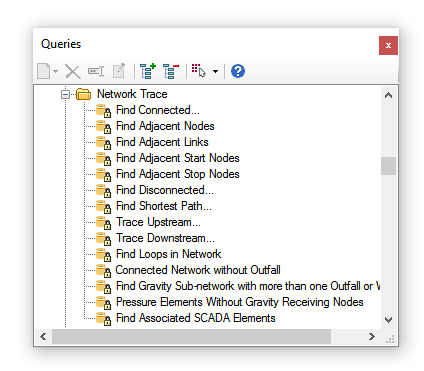This screenshot has width=424, height=371.
Task: Select the Find Shortest Path... query
Action: [164, 206]
